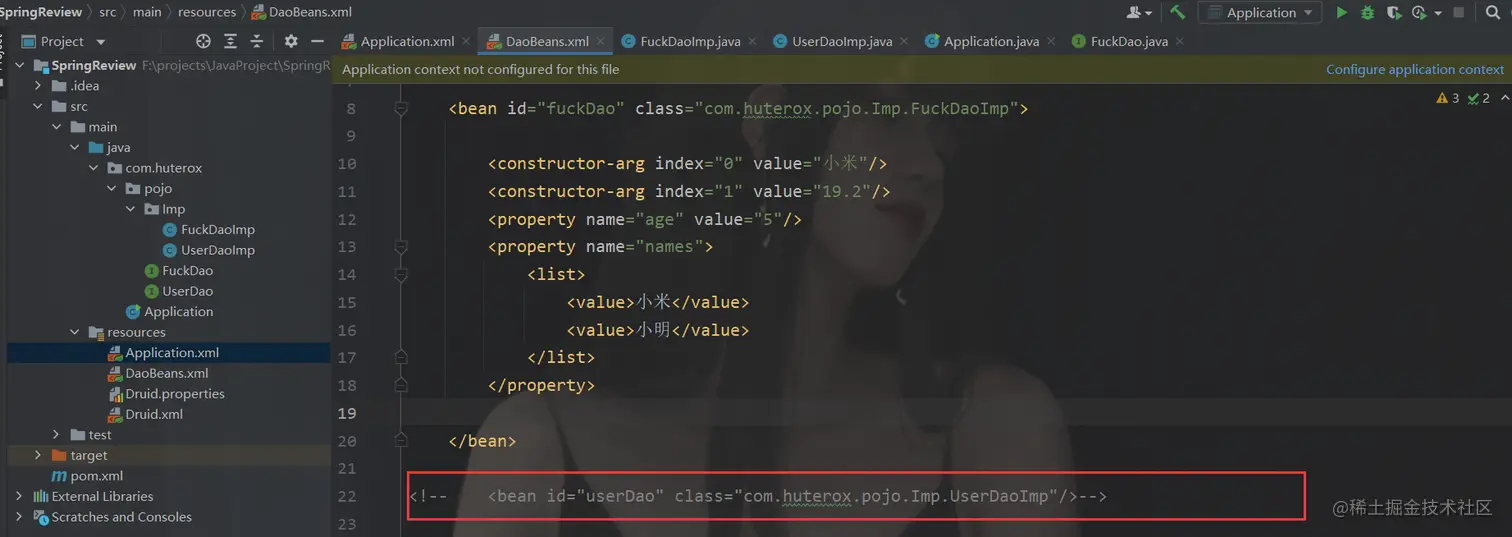Screen dimensions: 1512x537
Task: Collapse the com.huterox package chevron
Action: (x=93, y=168)
